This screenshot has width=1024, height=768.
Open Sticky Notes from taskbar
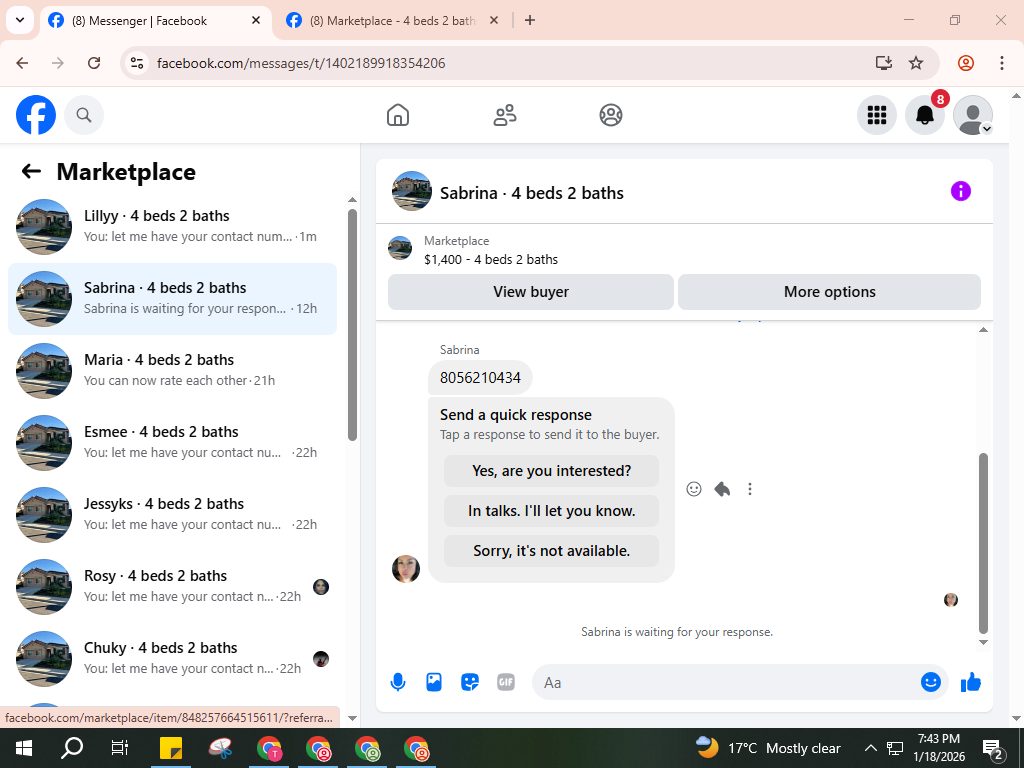(x=171, y=748)
